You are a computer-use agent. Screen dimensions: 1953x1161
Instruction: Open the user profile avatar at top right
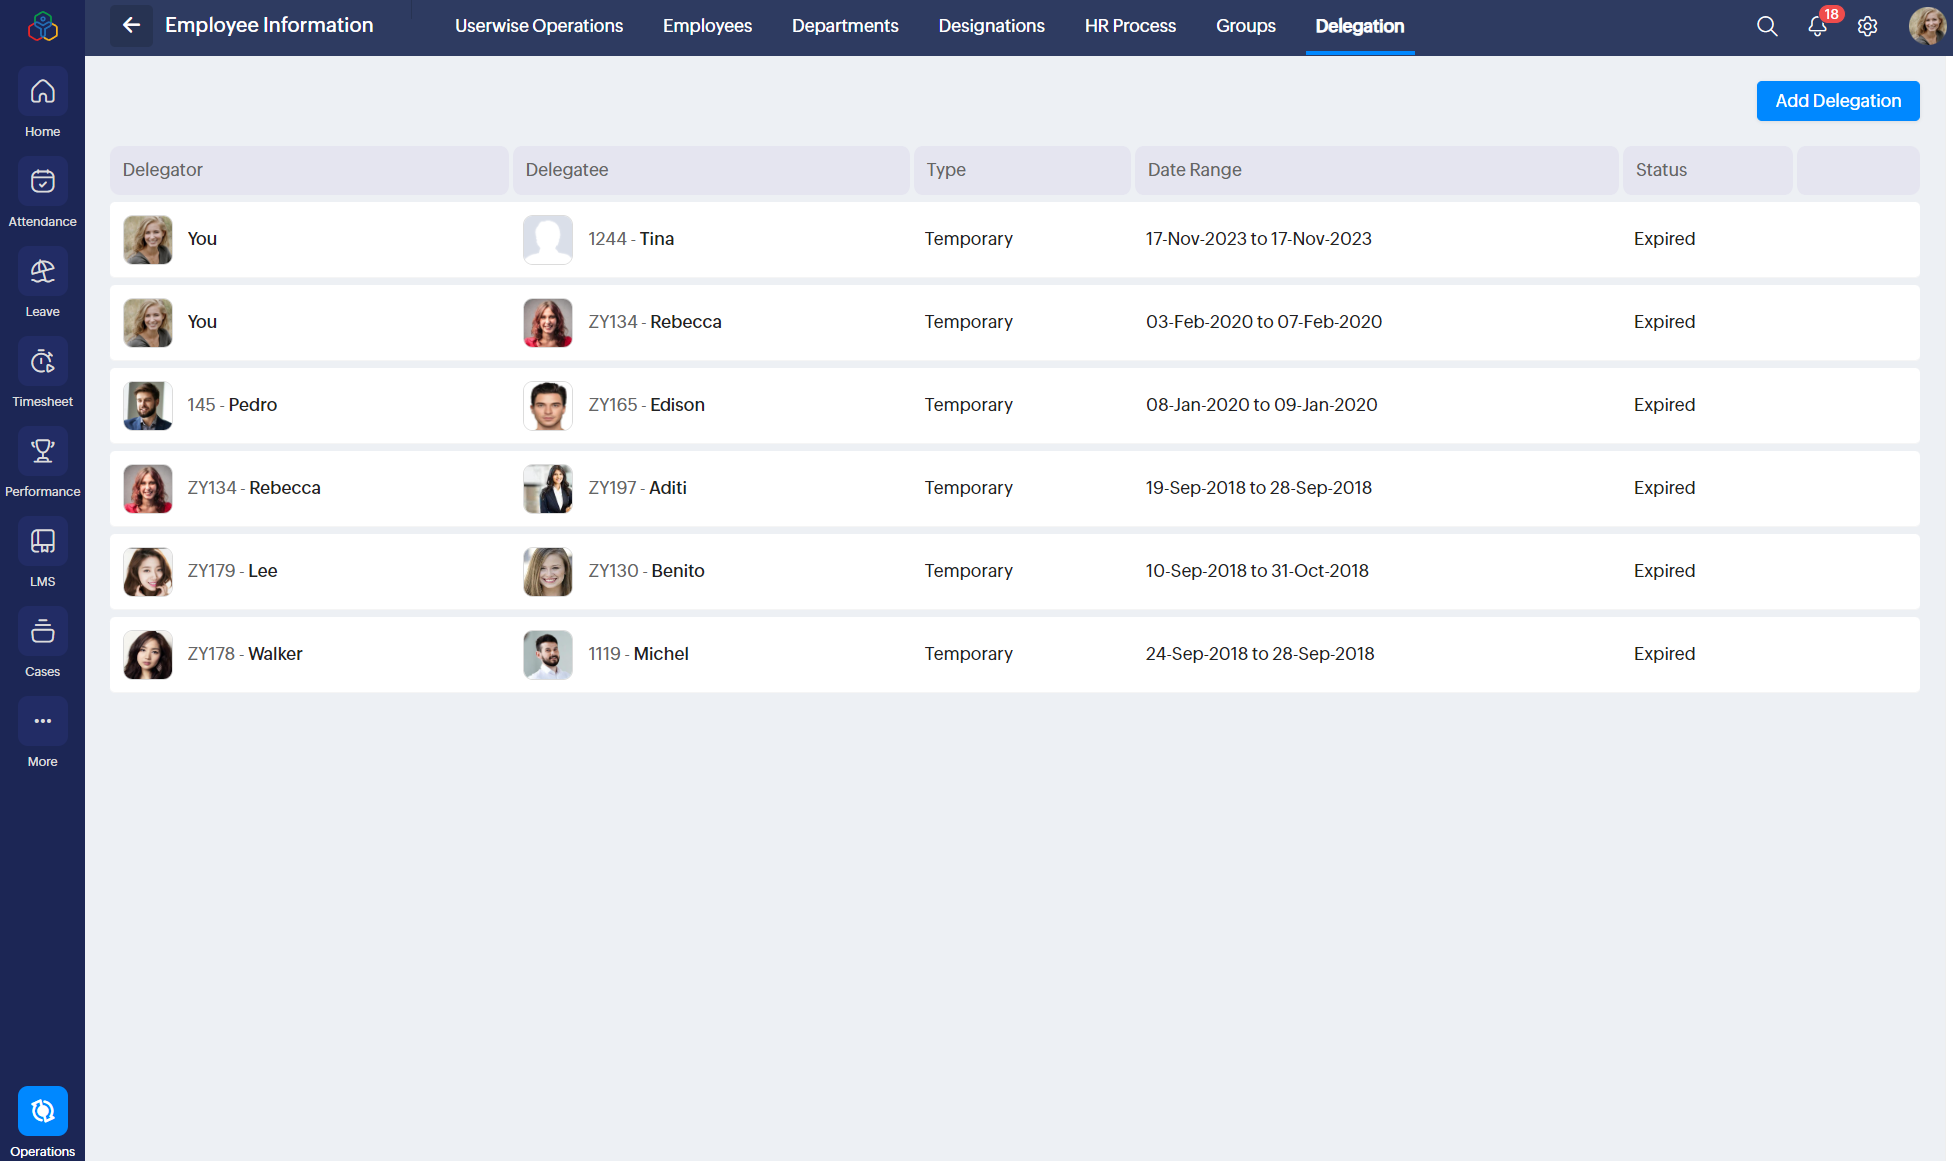(1927, 26)
